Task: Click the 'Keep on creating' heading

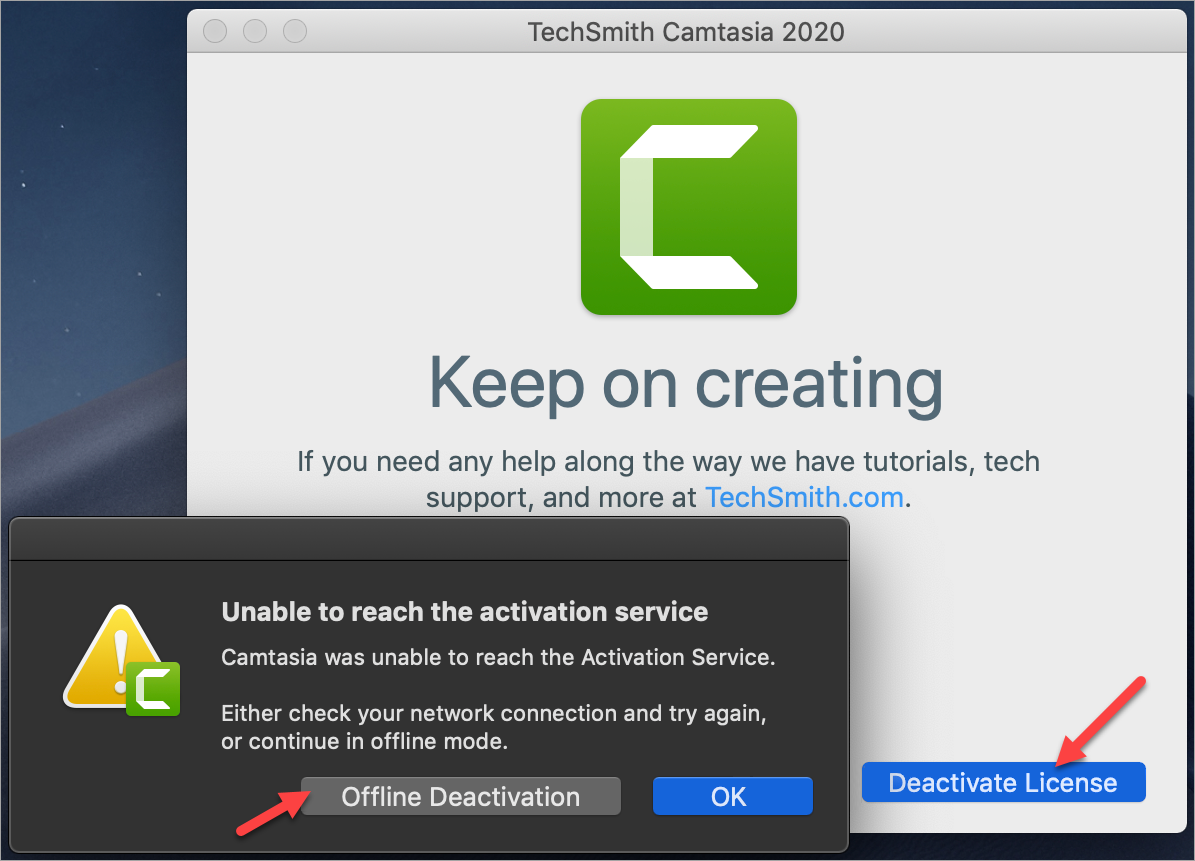Action: click(x=685, y=384)
